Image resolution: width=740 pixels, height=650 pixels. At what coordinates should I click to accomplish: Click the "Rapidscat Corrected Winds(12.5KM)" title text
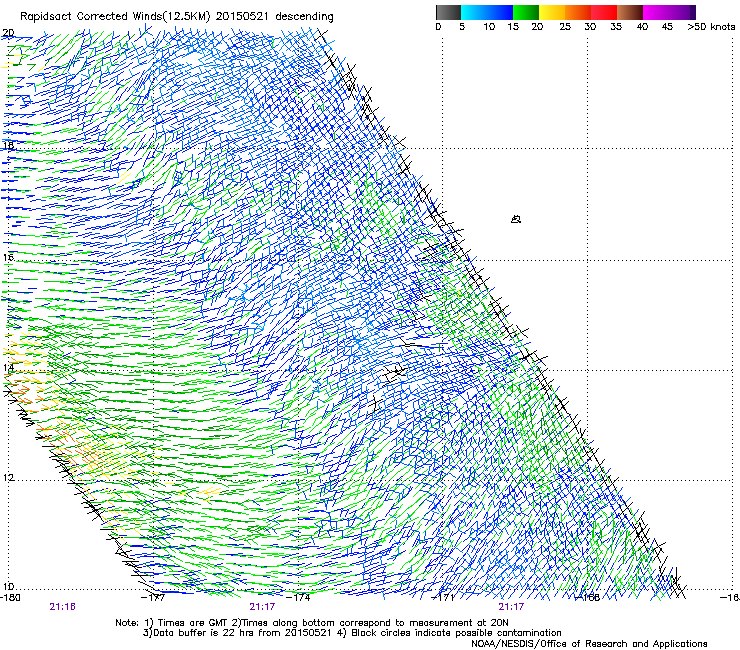click(x=115, y=17)
